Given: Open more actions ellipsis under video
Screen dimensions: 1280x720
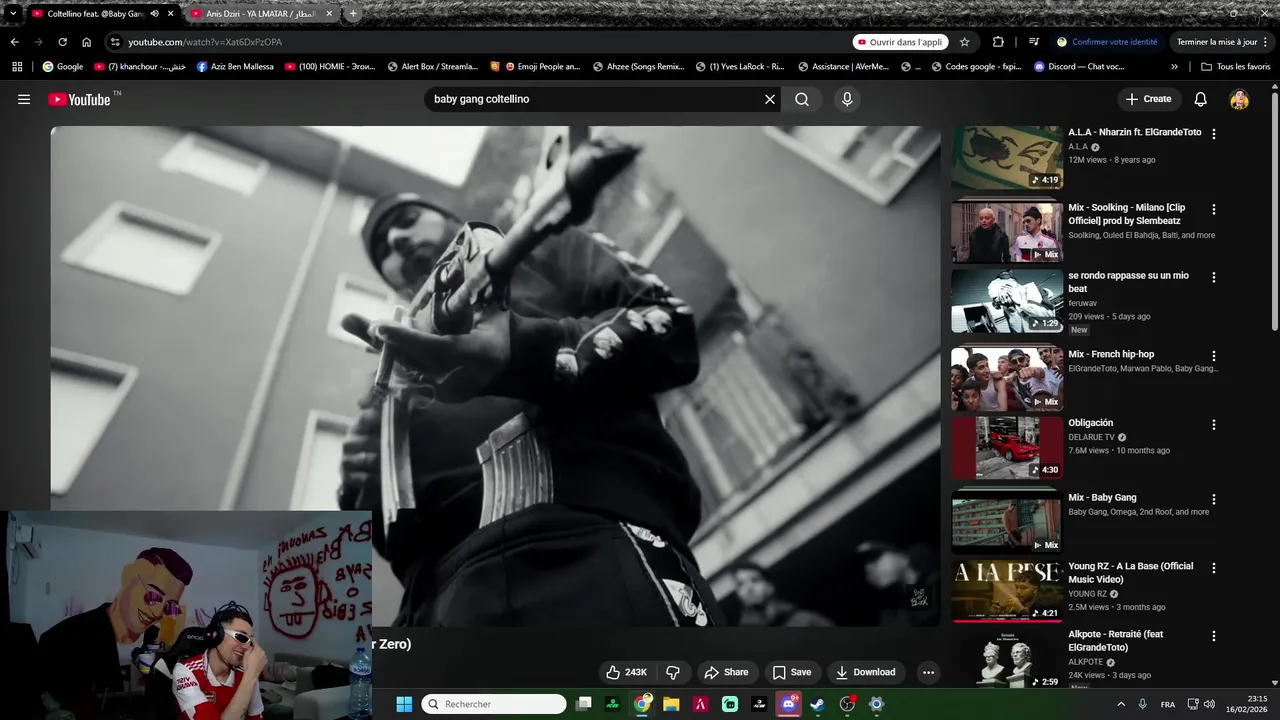Looking at the screenshot, I should click(x=928, y=672).
